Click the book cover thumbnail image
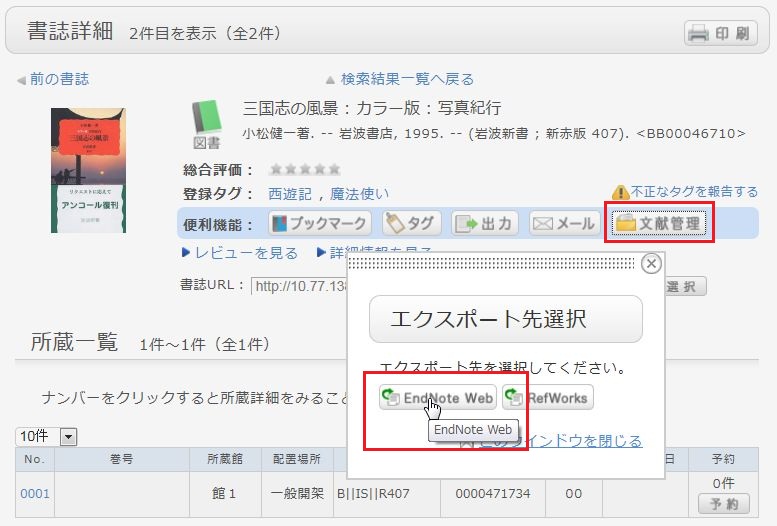 click(x=88, y=170)
